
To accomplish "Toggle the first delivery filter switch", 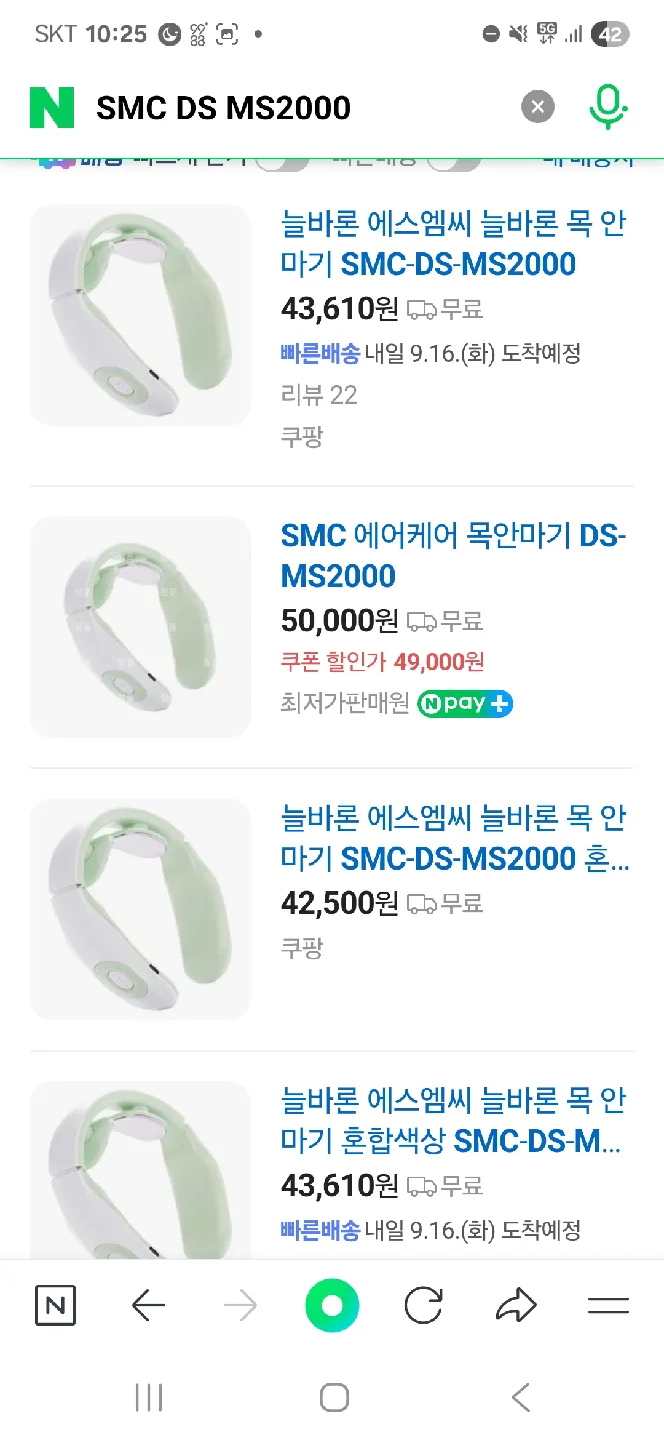I will tap(282, 160).
